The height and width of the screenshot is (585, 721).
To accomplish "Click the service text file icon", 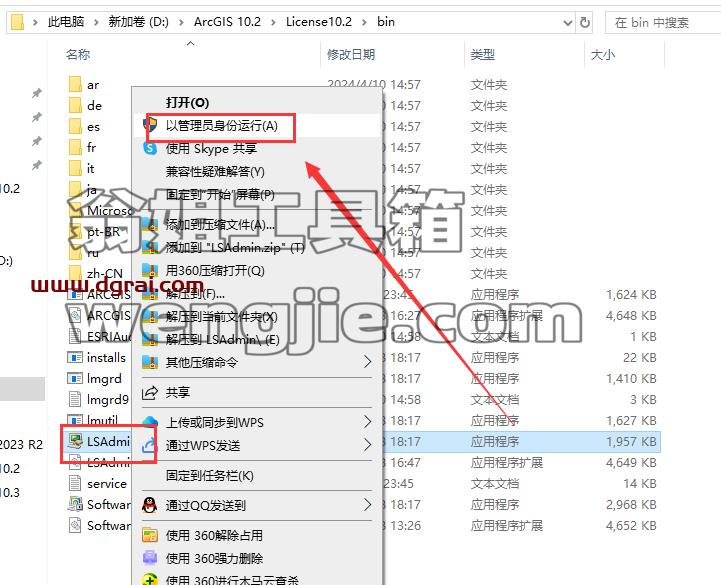I will pos(75,483).
